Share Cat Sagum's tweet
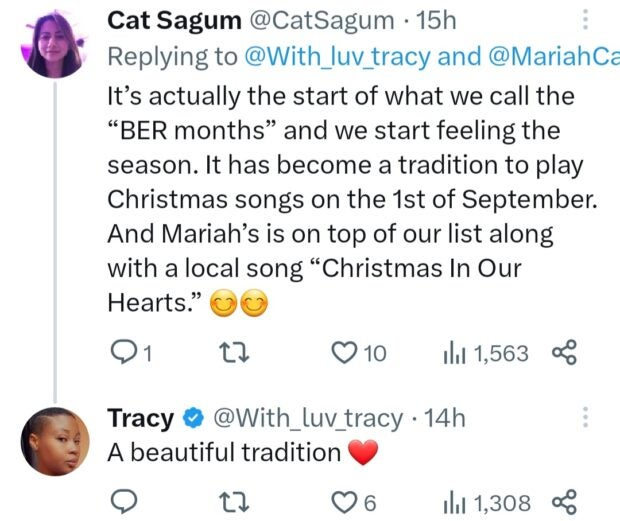The height and width of the screenshot is (521, 620). (564, 352)
